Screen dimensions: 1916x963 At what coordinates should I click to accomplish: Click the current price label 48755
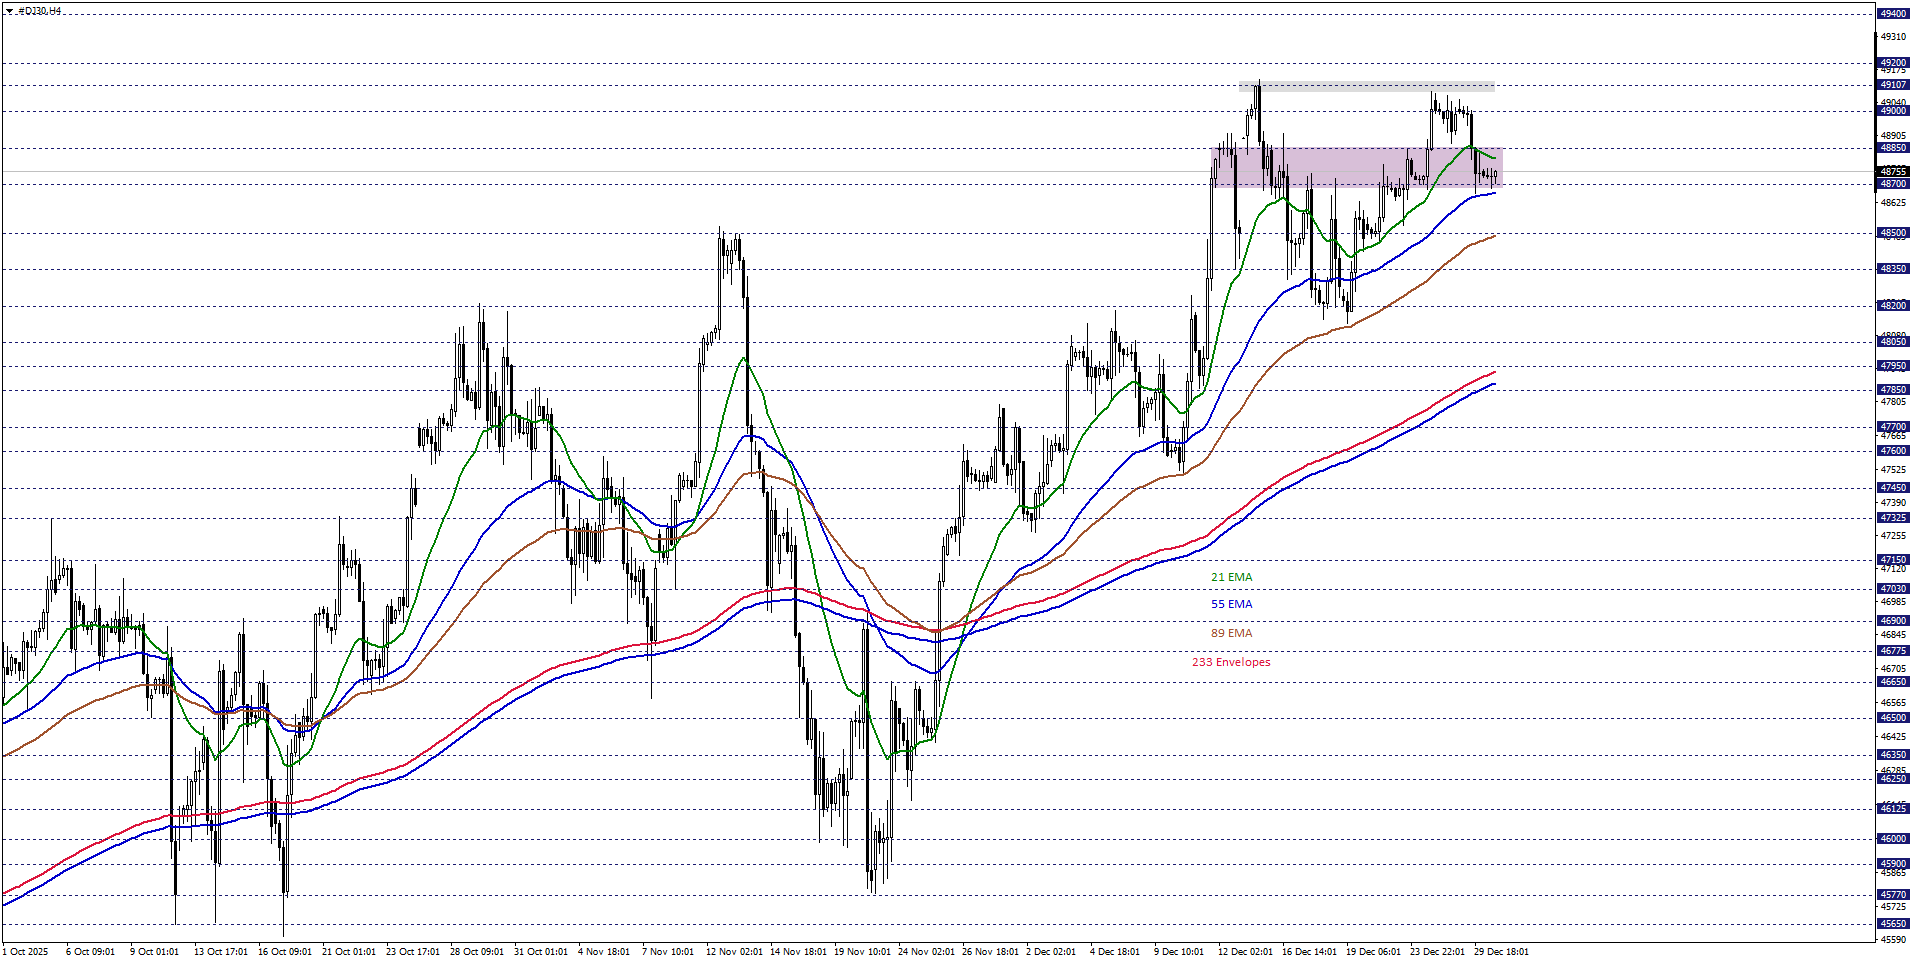tap(1893, 172)
